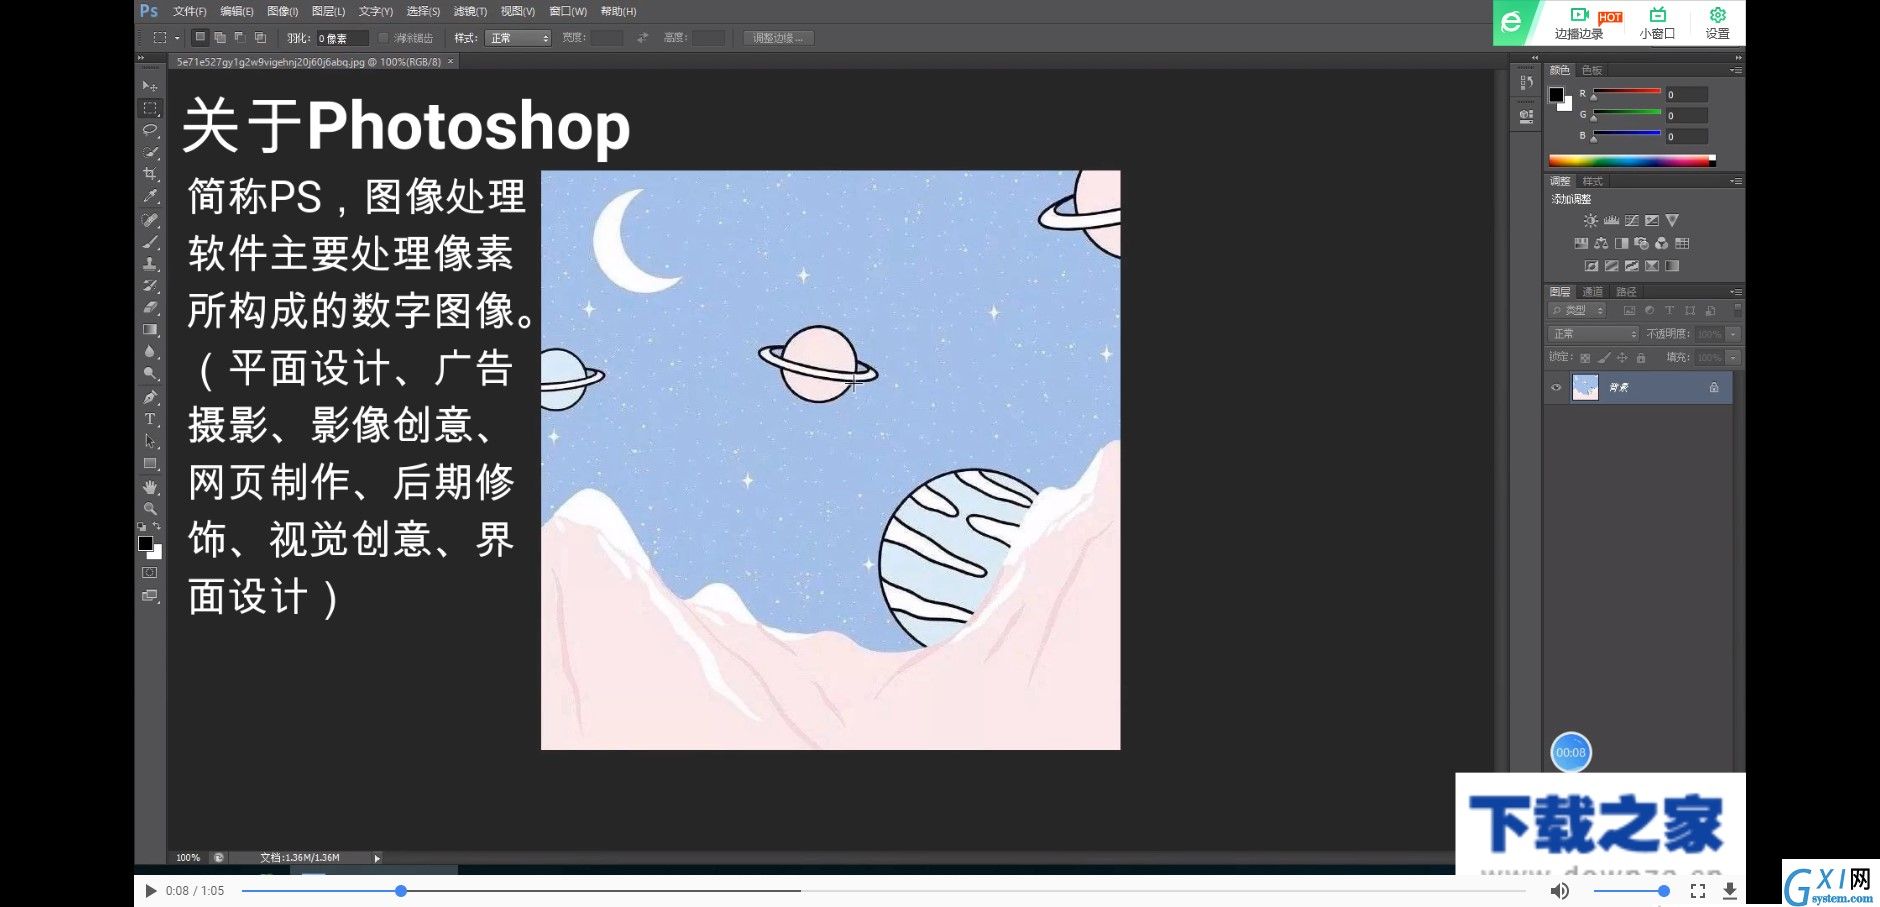Switch to the 色板 tab
1880x907 pixels.
[x=1592, y=70]
